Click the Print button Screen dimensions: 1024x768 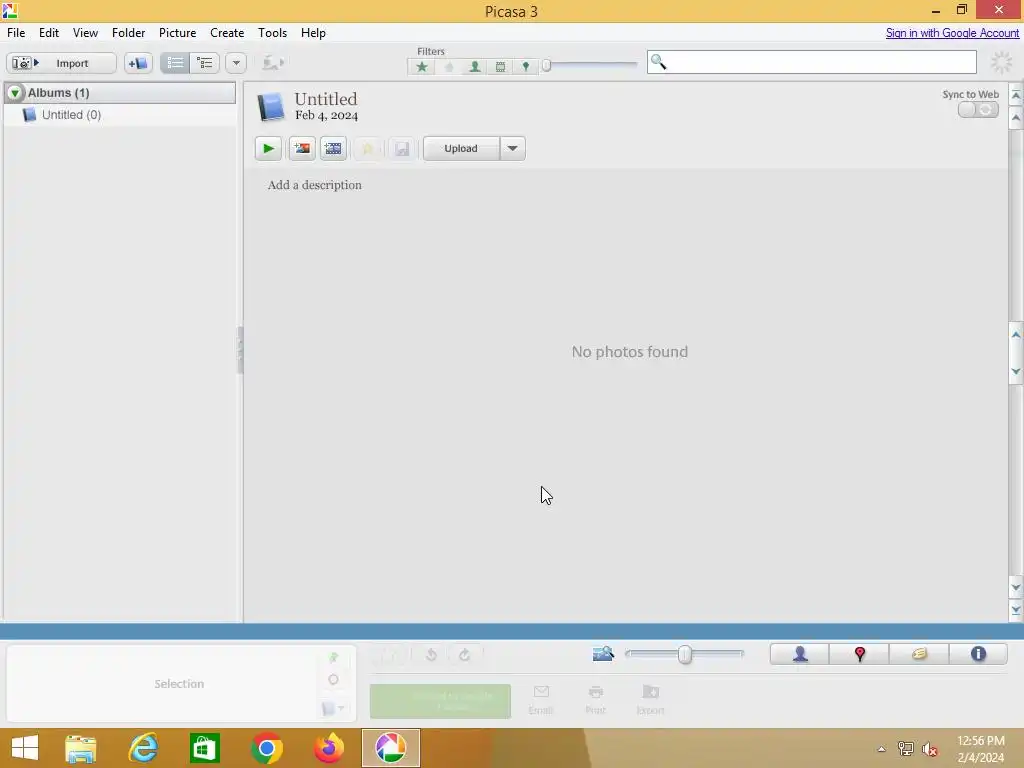595,700
